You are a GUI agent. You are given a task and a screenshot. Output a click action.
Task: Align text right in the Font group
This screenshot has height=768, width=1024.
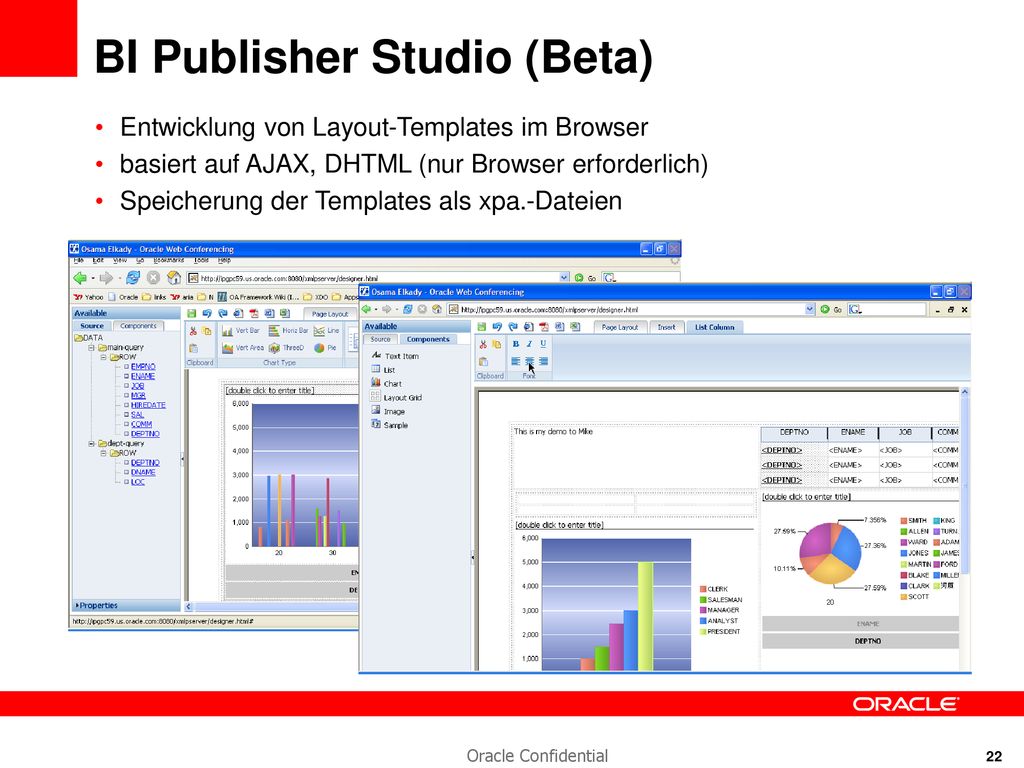pos(543,361)
